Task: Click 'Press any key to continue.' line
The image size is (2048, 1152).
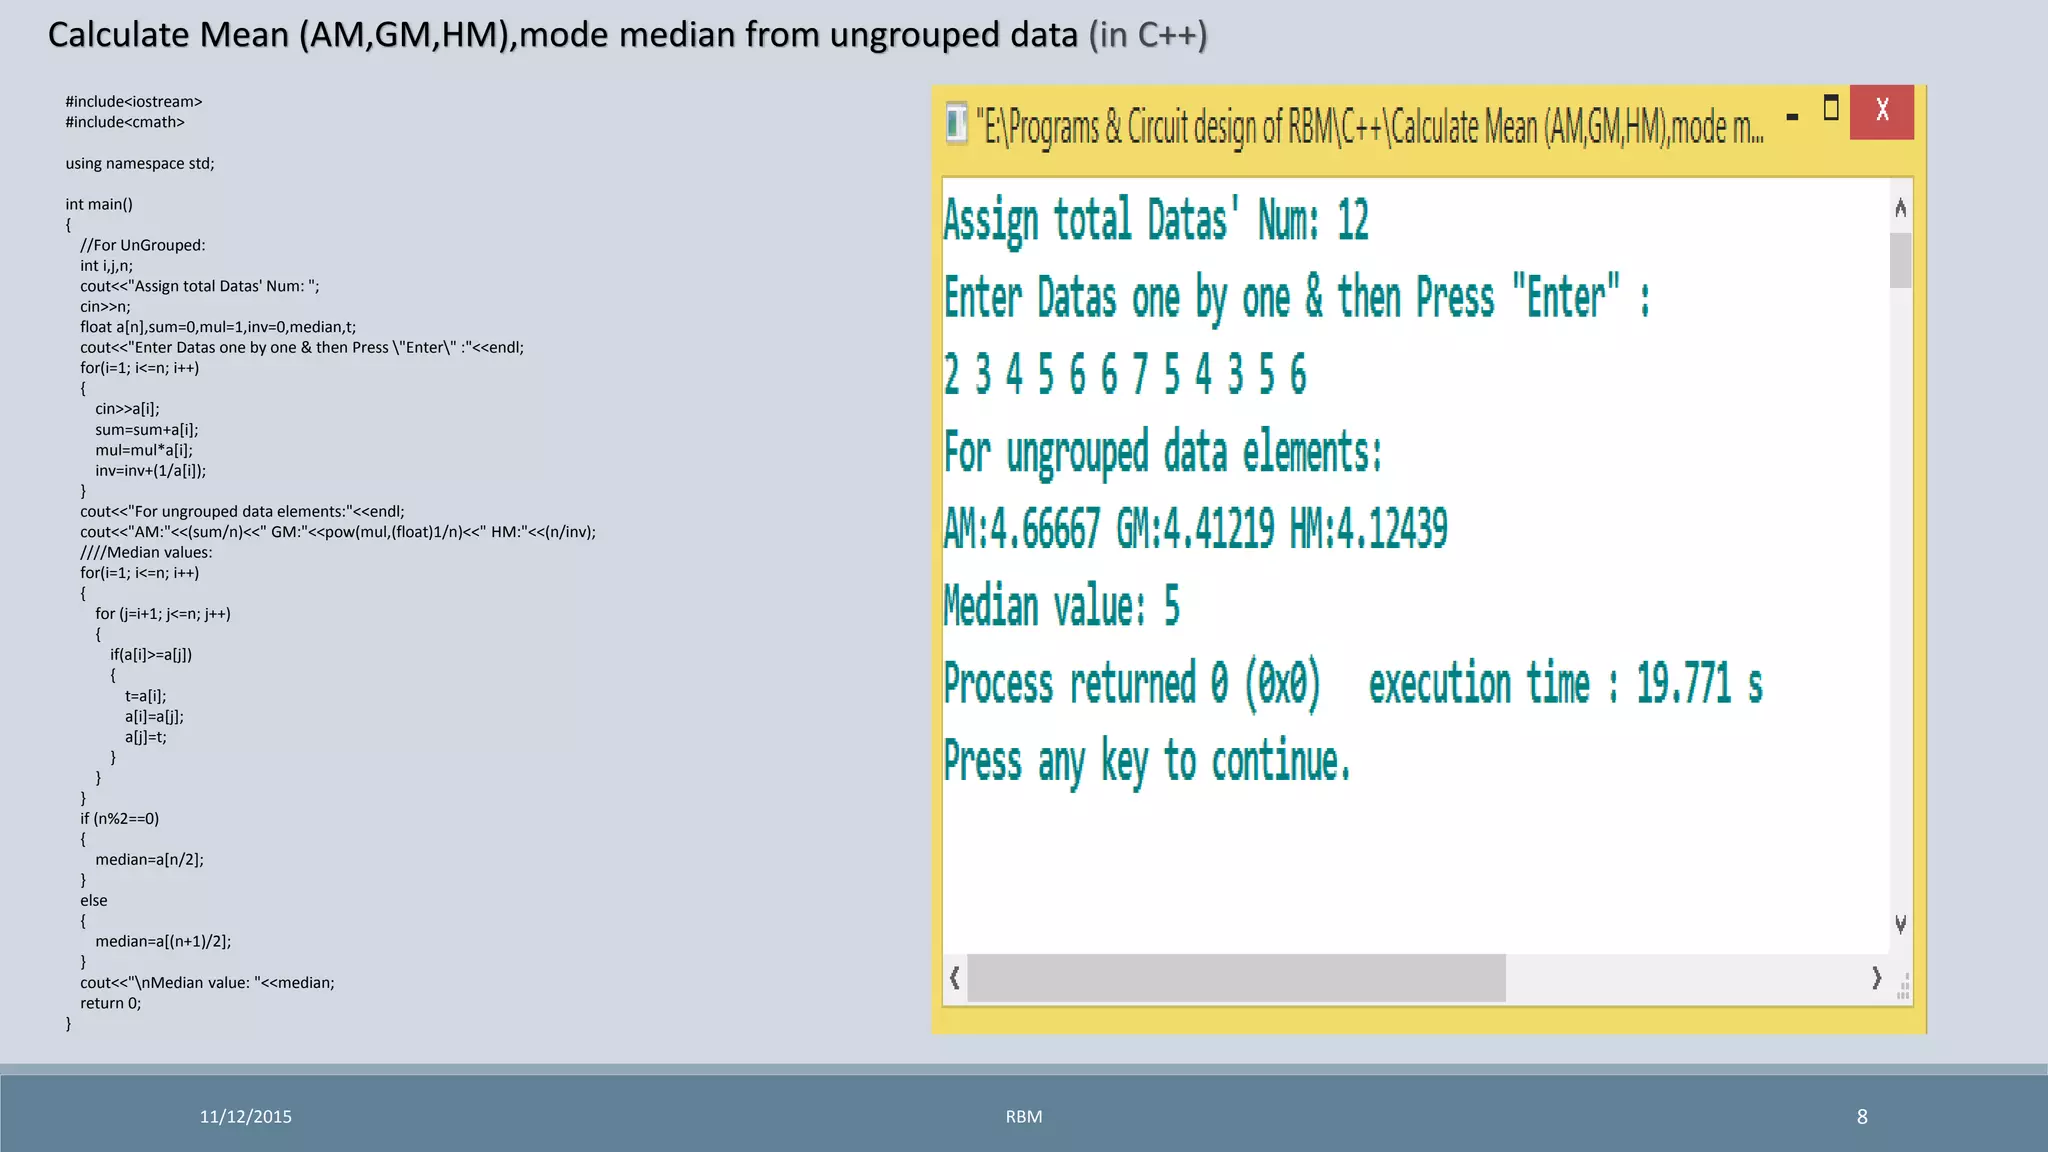Action: tap(1147, 763)
